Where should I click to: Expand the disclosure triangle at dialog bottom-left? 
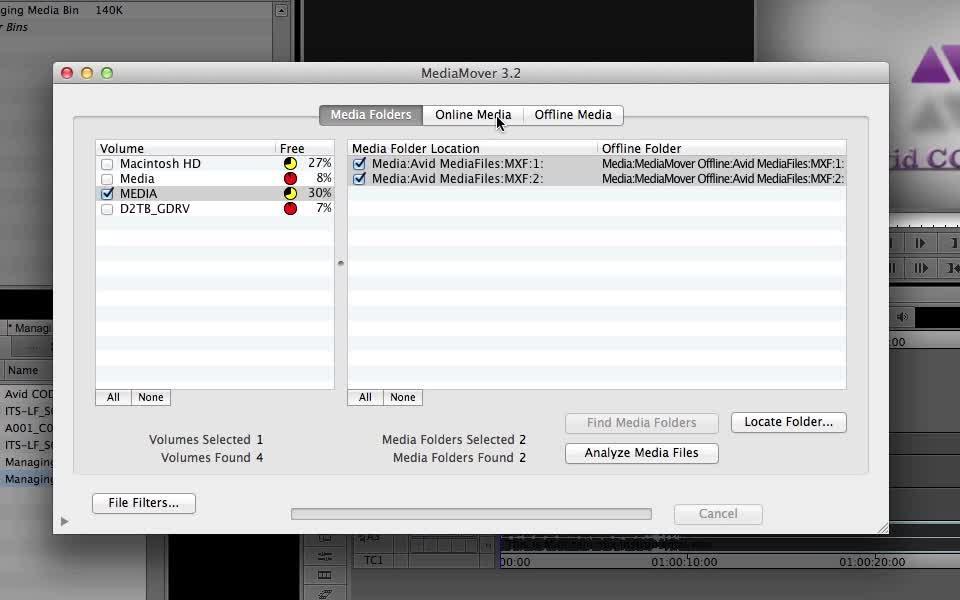[64, 522]
